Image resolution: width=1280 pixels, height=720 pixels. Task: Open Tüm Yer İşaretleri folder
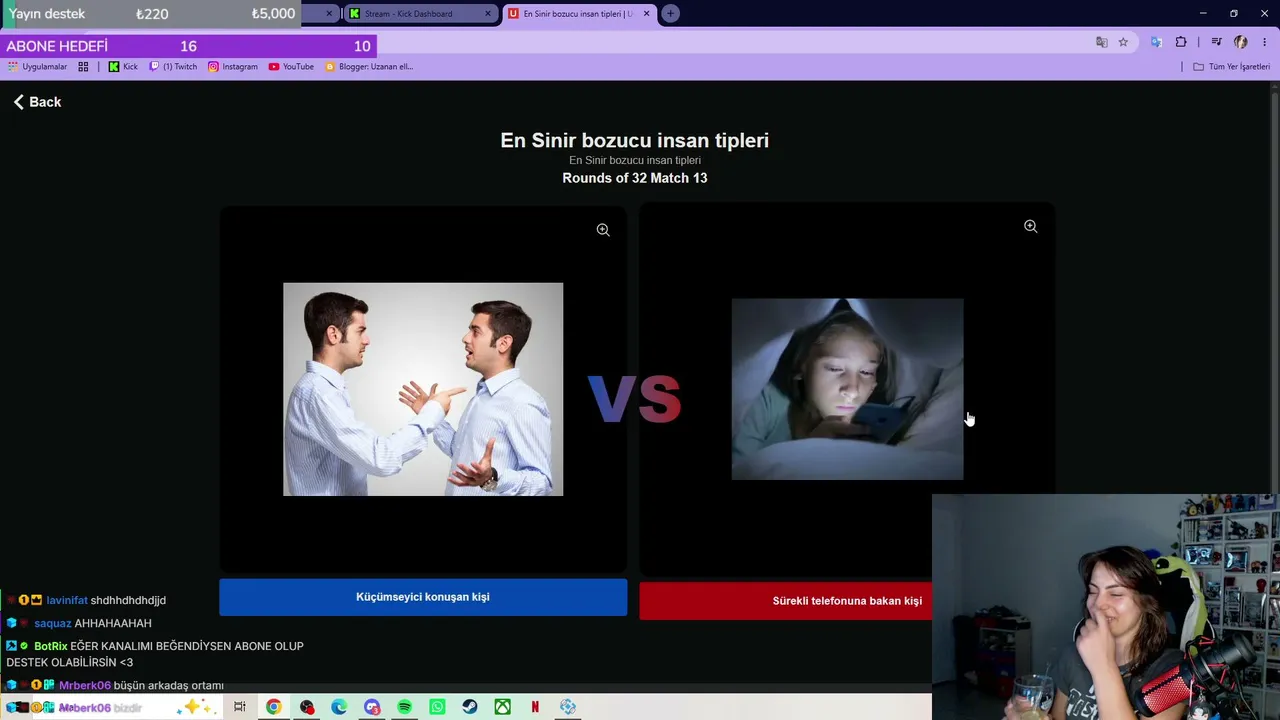coord(1231,67)
